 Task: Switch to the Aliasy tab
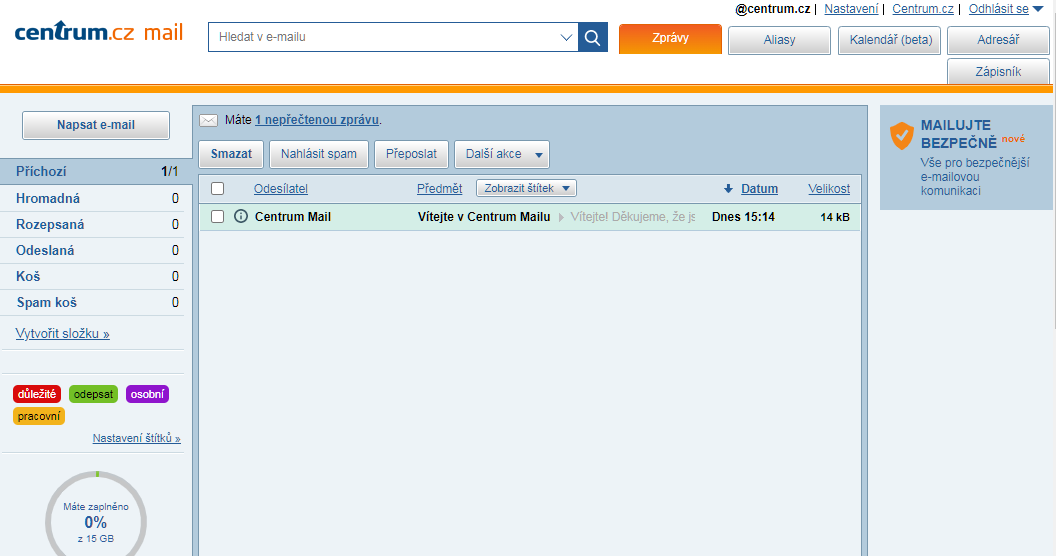(779, 40)
